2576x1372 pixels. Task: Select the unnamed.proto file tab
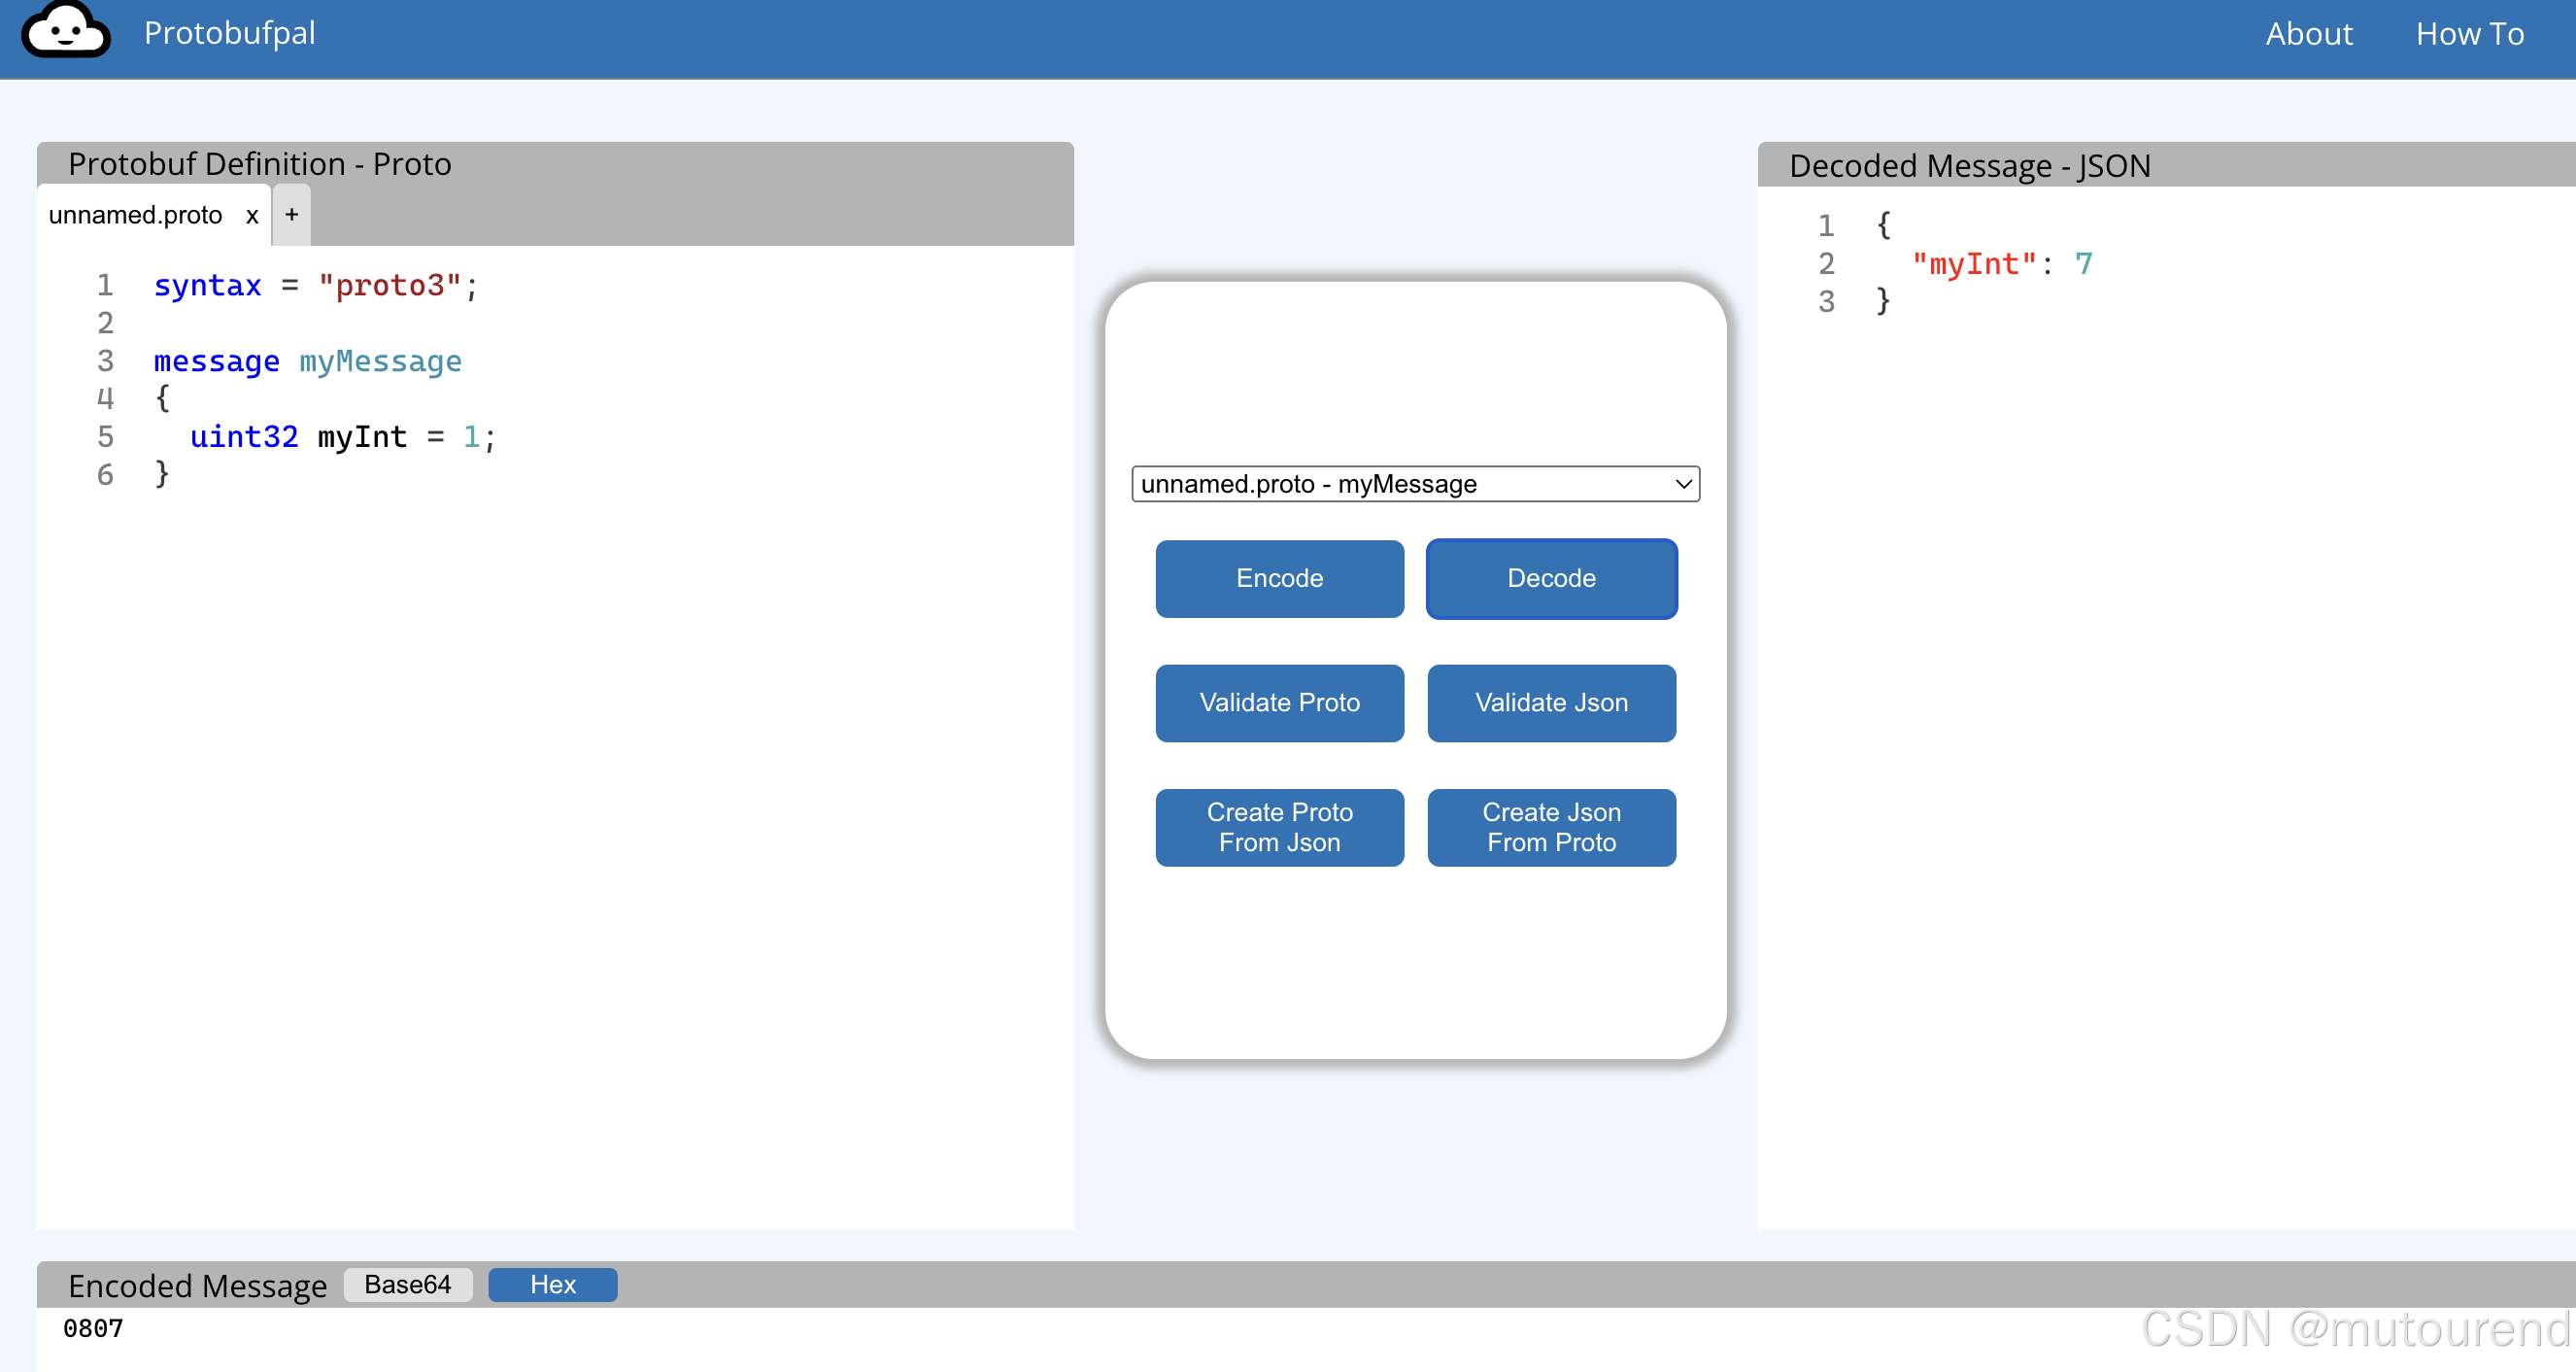[x=136, y=216]
